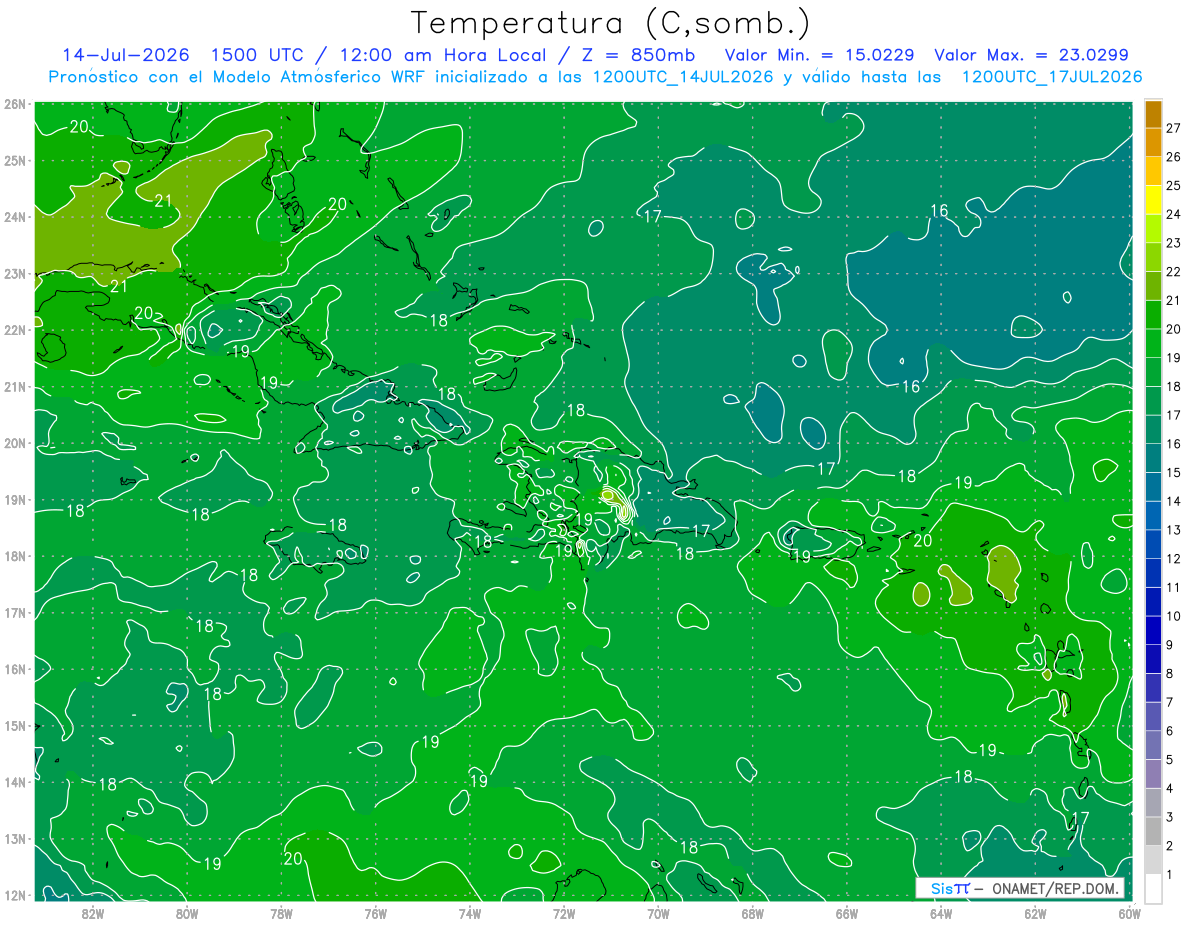
Task: Click the "16N" latitude axis label
Action: 14,669
